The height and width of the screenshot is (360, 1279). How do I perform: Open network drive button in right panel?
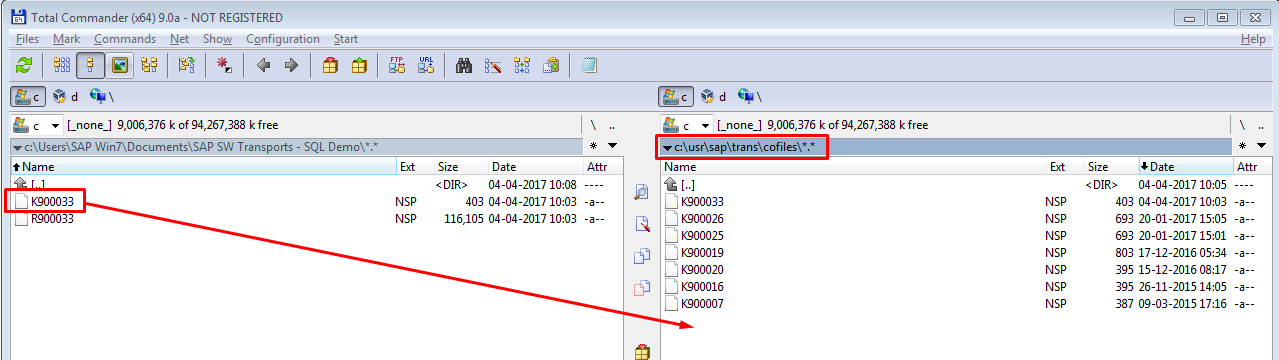[751, 97]
